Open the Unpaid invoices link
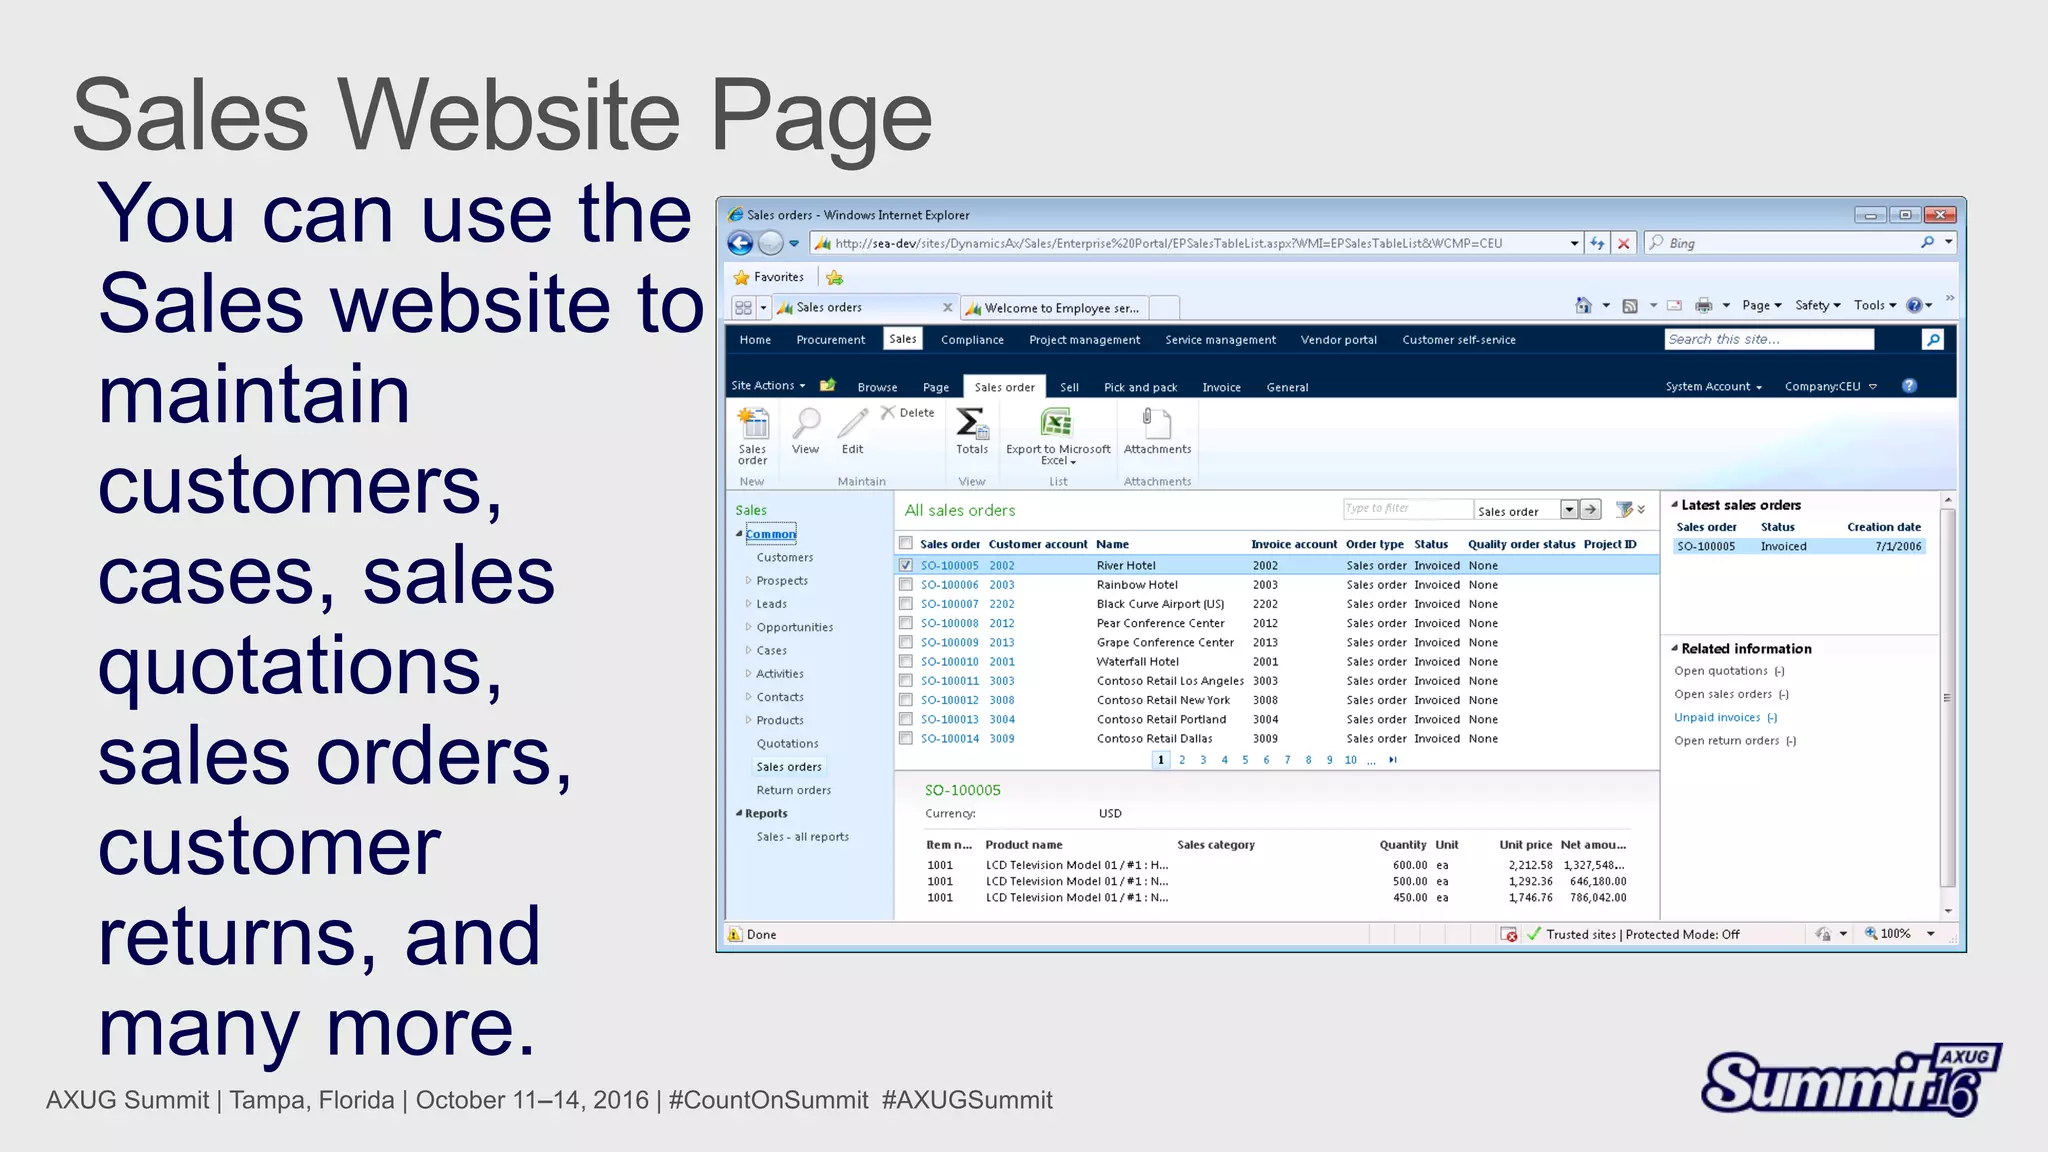Image resolution: width=2048 pixels, height=1152 pixels. tap(1717, 718)
